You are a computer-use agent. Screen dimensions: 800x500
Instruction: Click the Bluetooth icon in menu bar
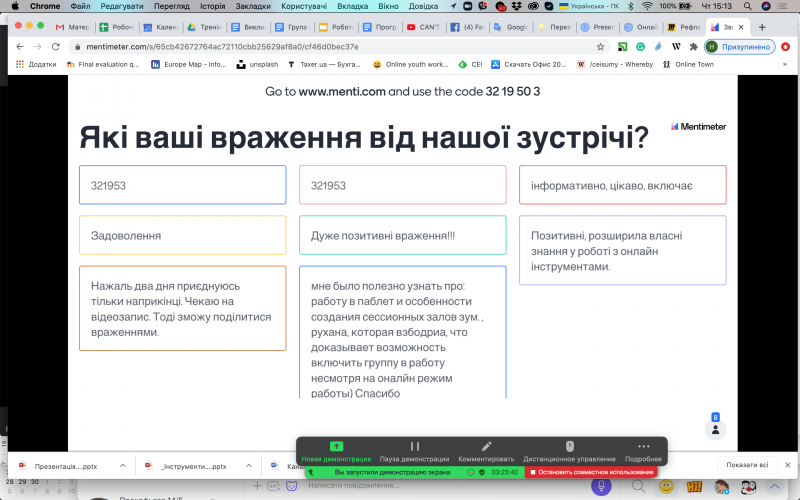[x=631, y=6]
